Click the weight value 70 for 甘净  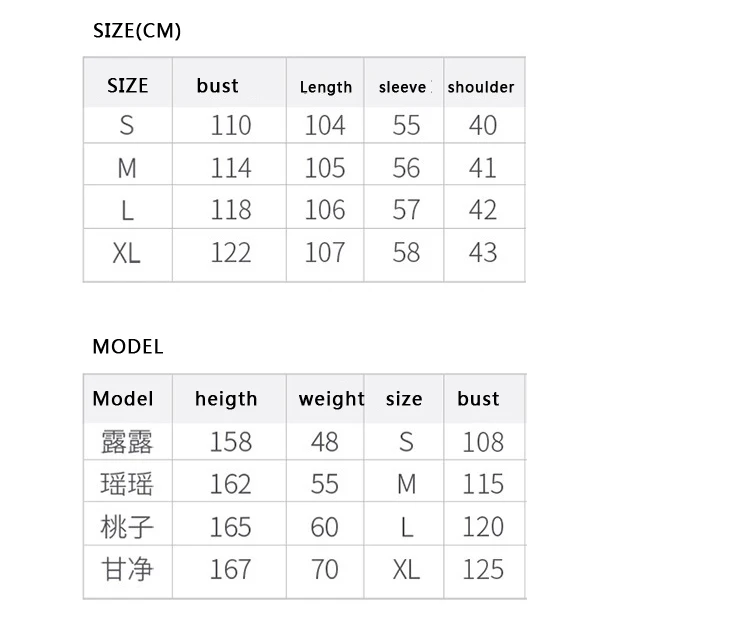(325, 569)
